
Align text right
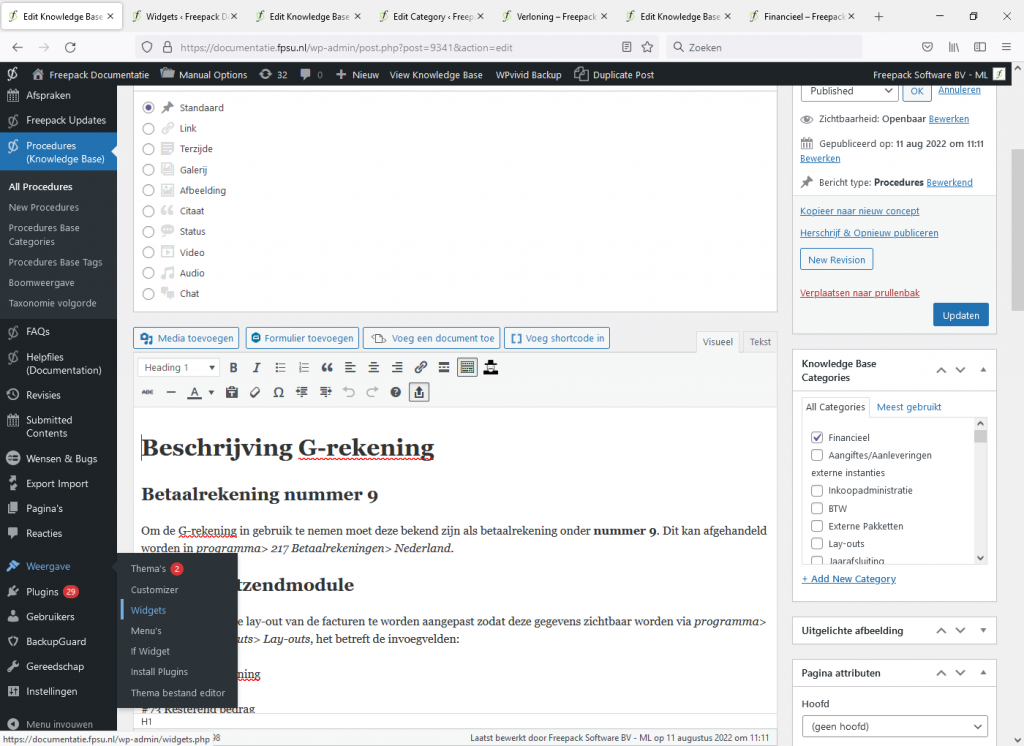[397, 368]
